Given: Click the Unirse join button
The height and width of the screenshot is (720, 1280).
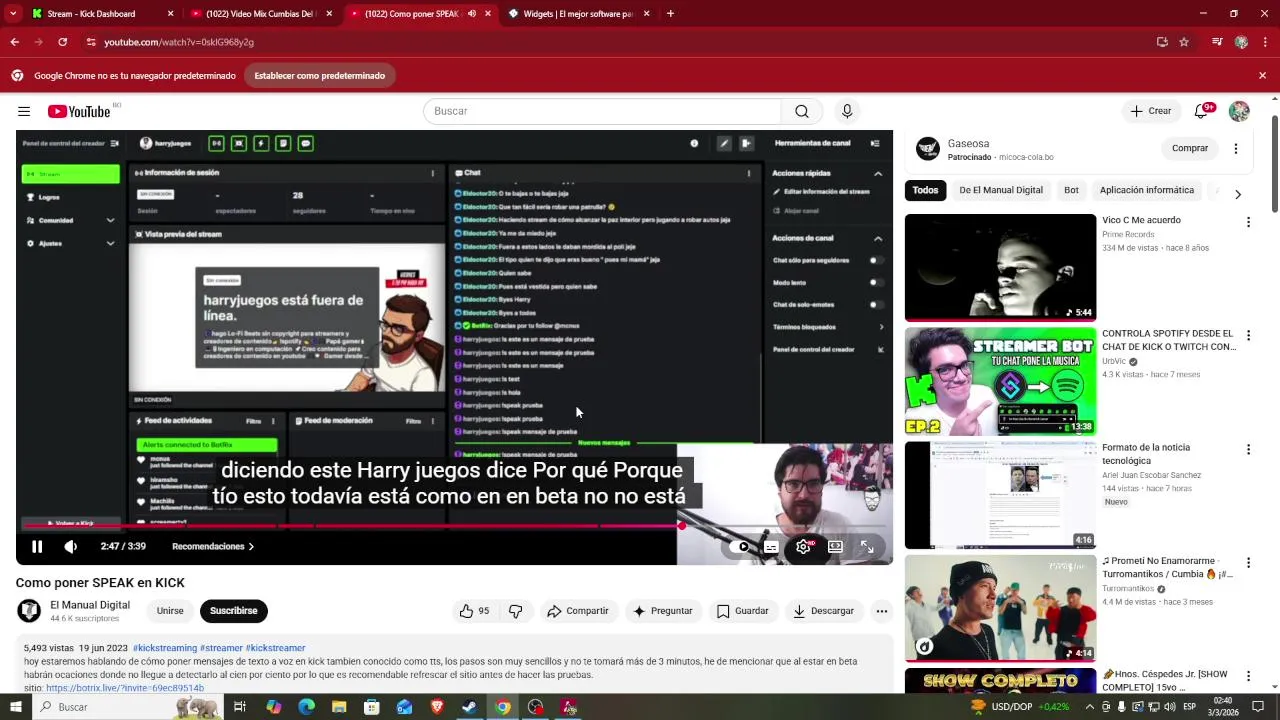Looking at the screenshot, I should point(170,611).
